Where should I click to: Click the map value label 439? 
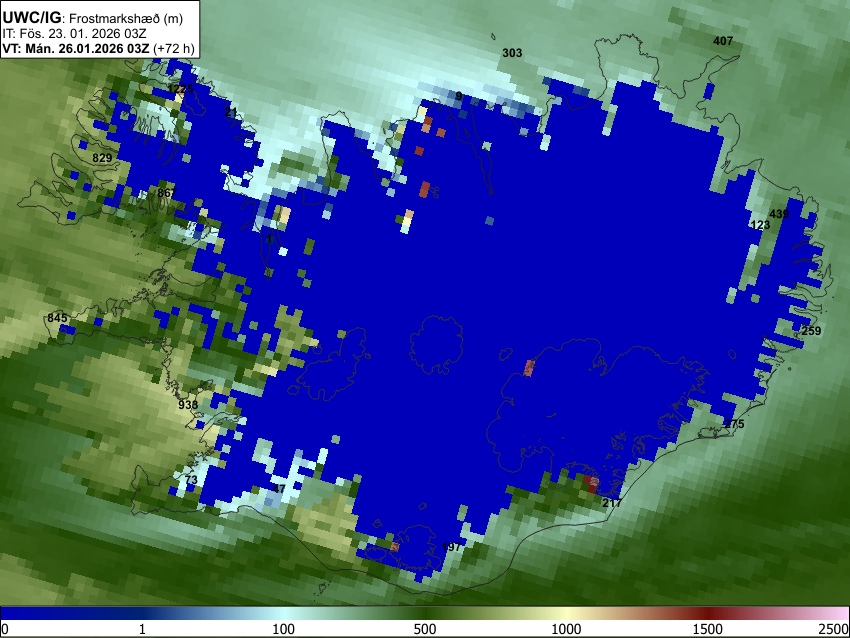pos(779,214)
